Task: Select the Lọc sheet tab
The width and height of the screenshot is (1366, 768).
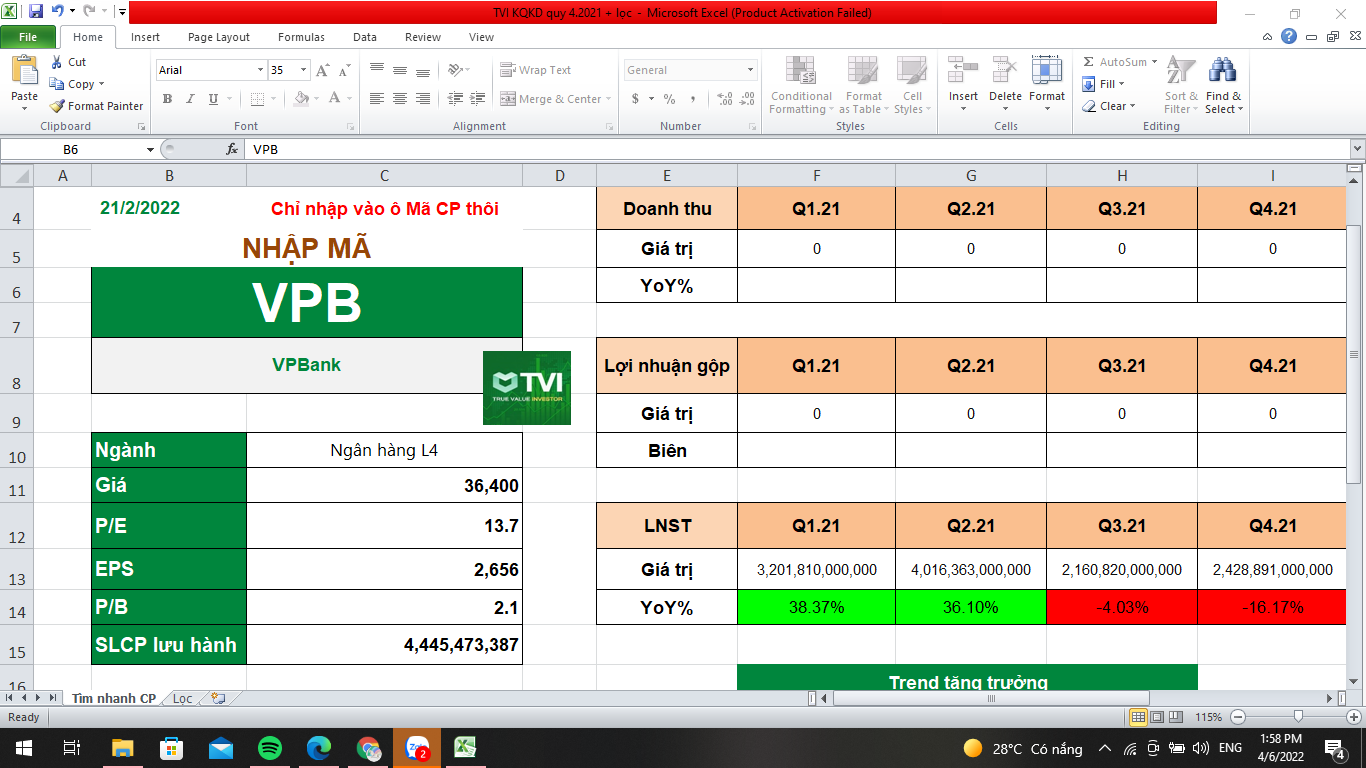Action: click(182, 698)
